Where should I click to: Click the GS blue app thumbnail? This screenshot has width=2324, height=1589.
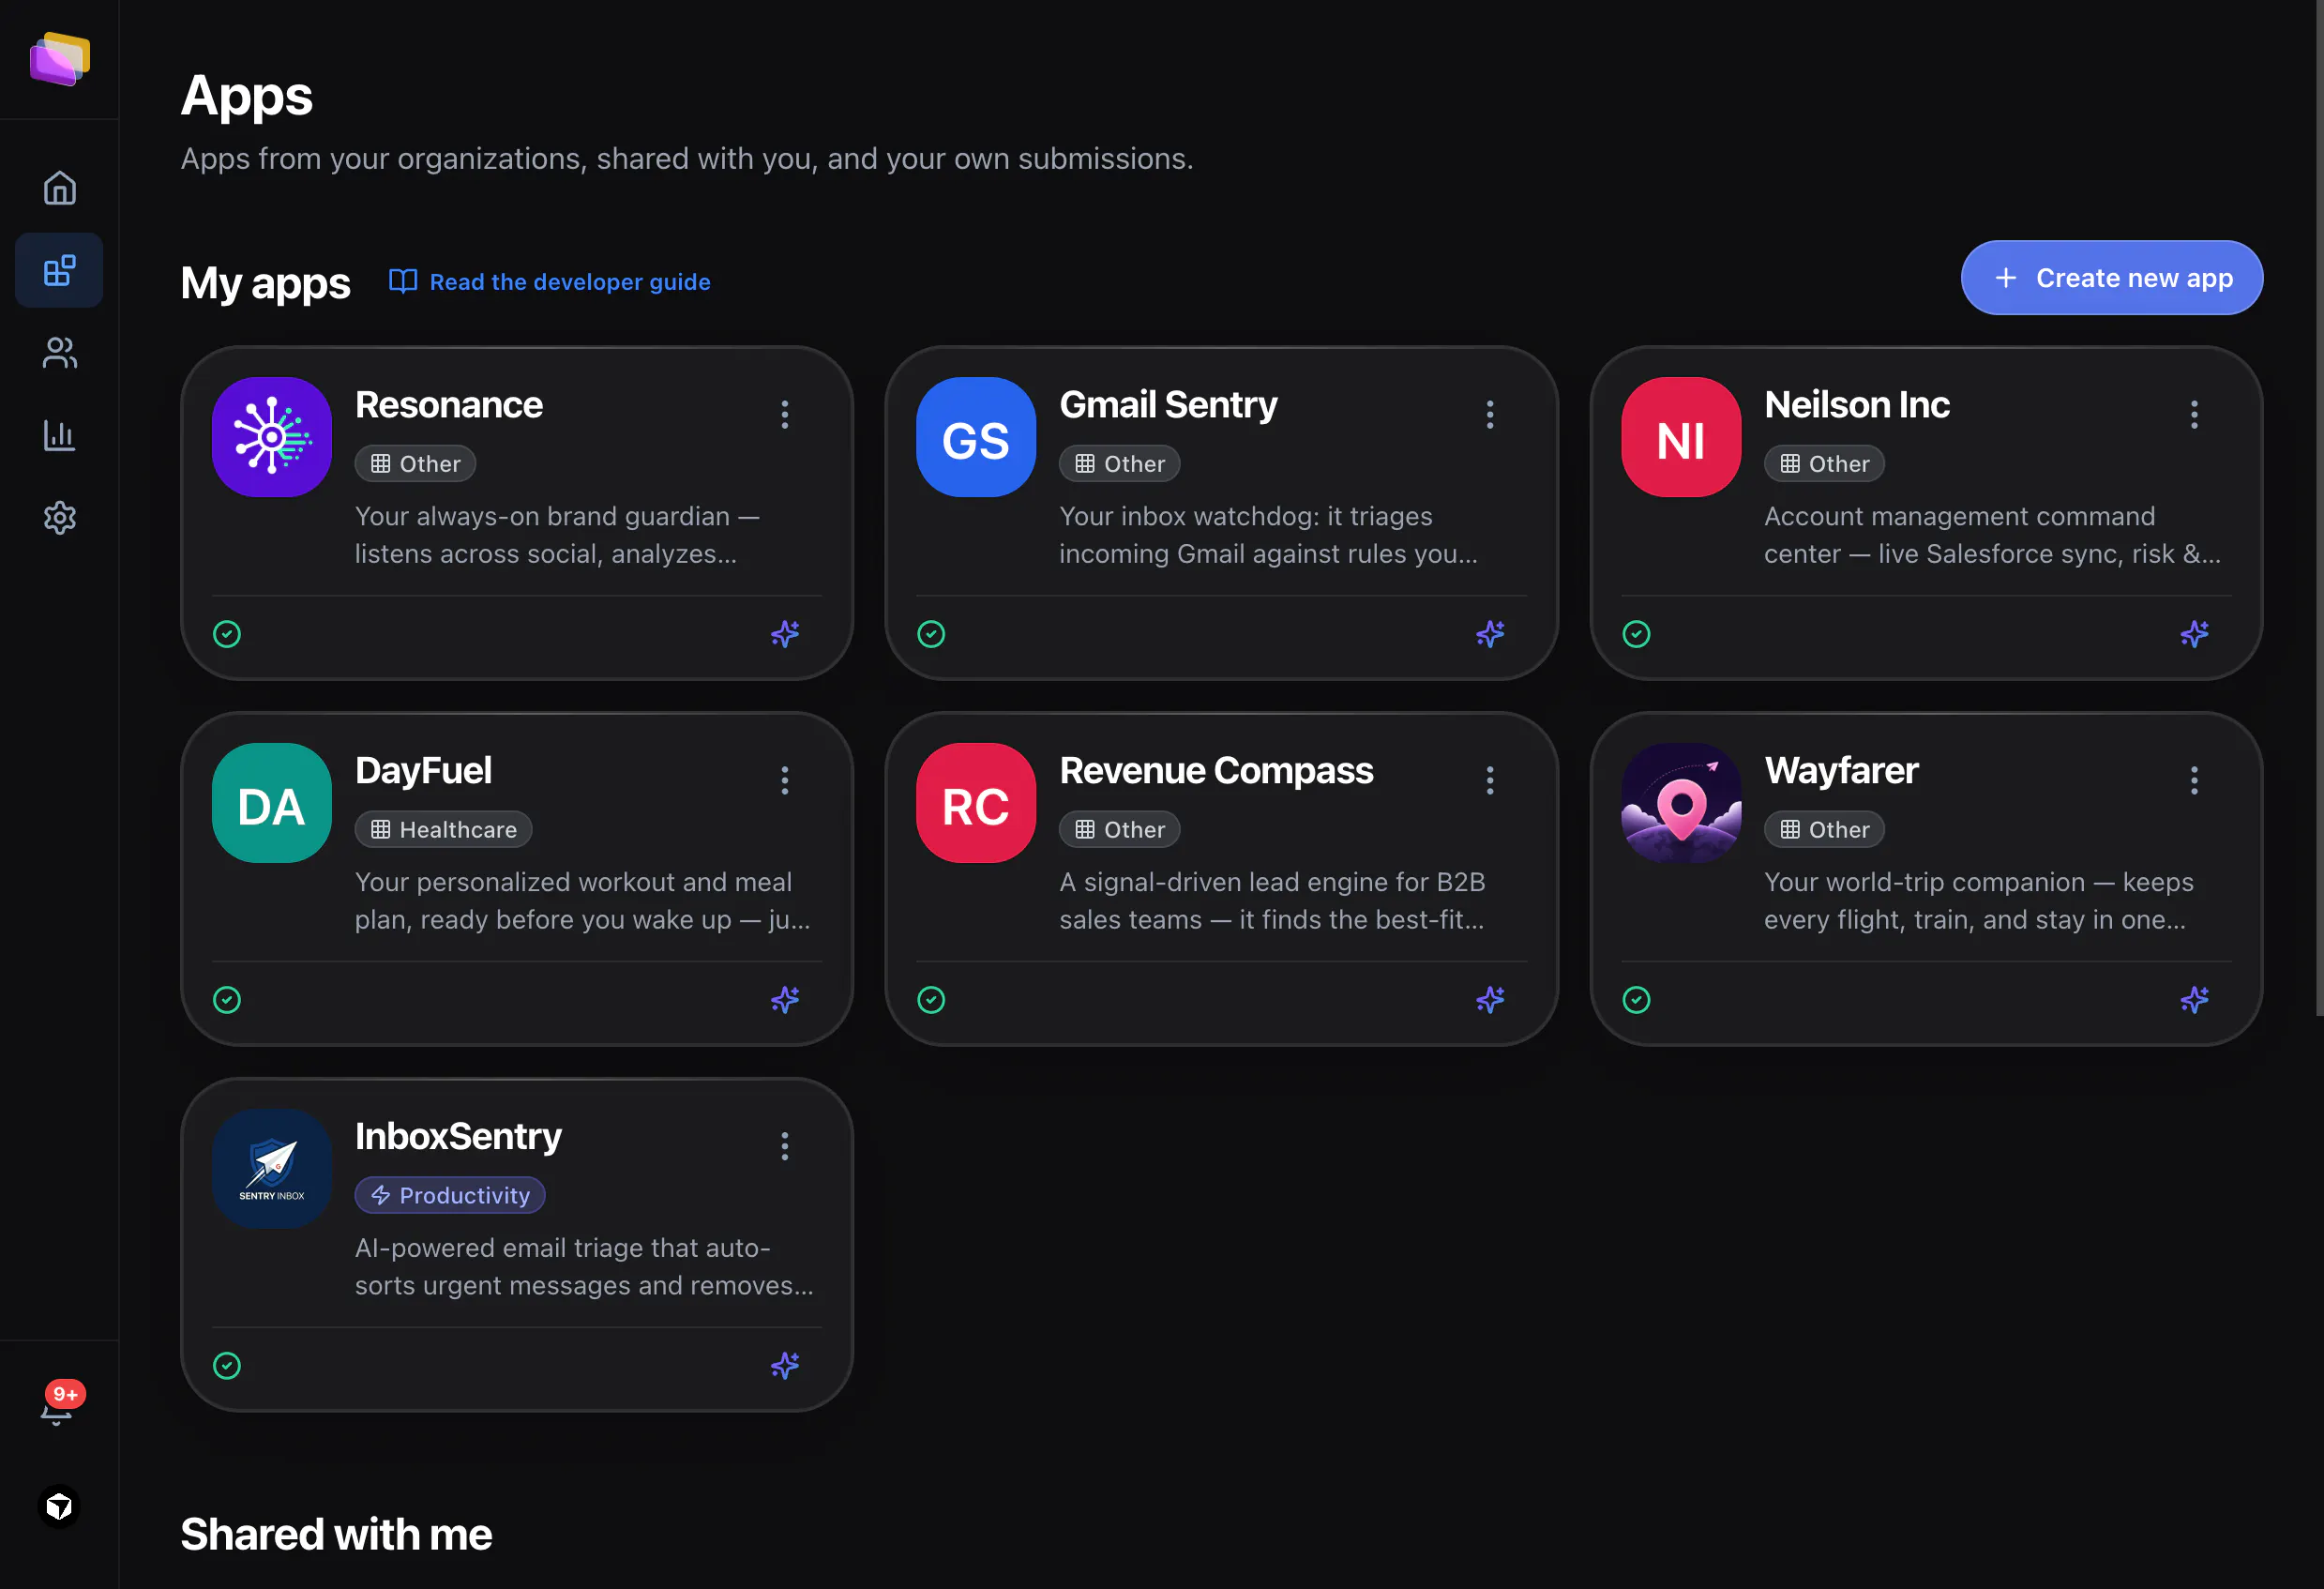[976, 437]
